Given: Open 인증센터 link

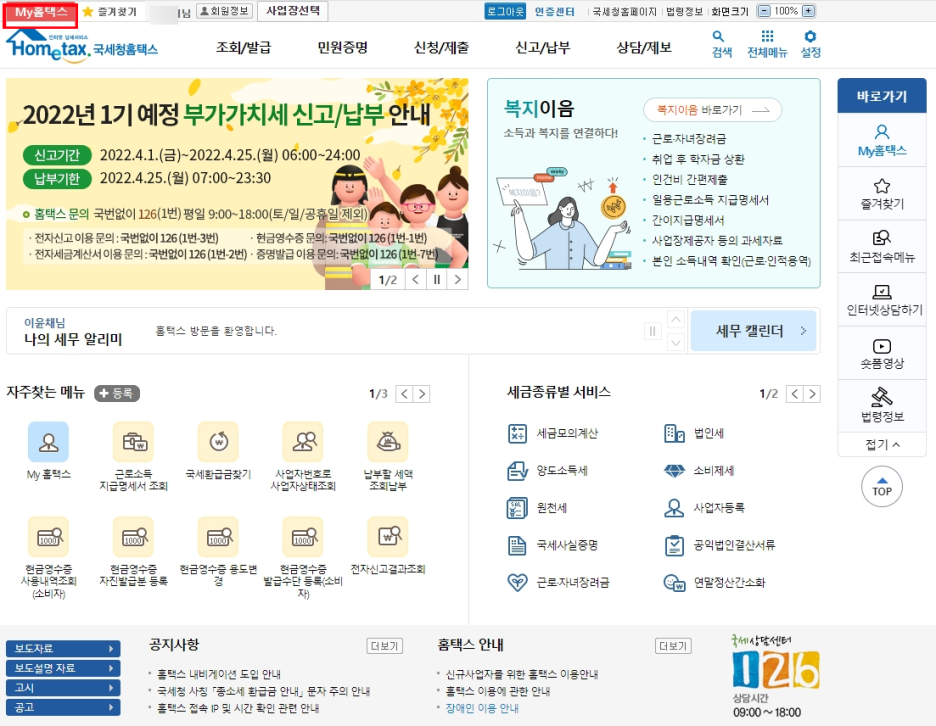Looking at the screenshot, I should click(554, 11).
